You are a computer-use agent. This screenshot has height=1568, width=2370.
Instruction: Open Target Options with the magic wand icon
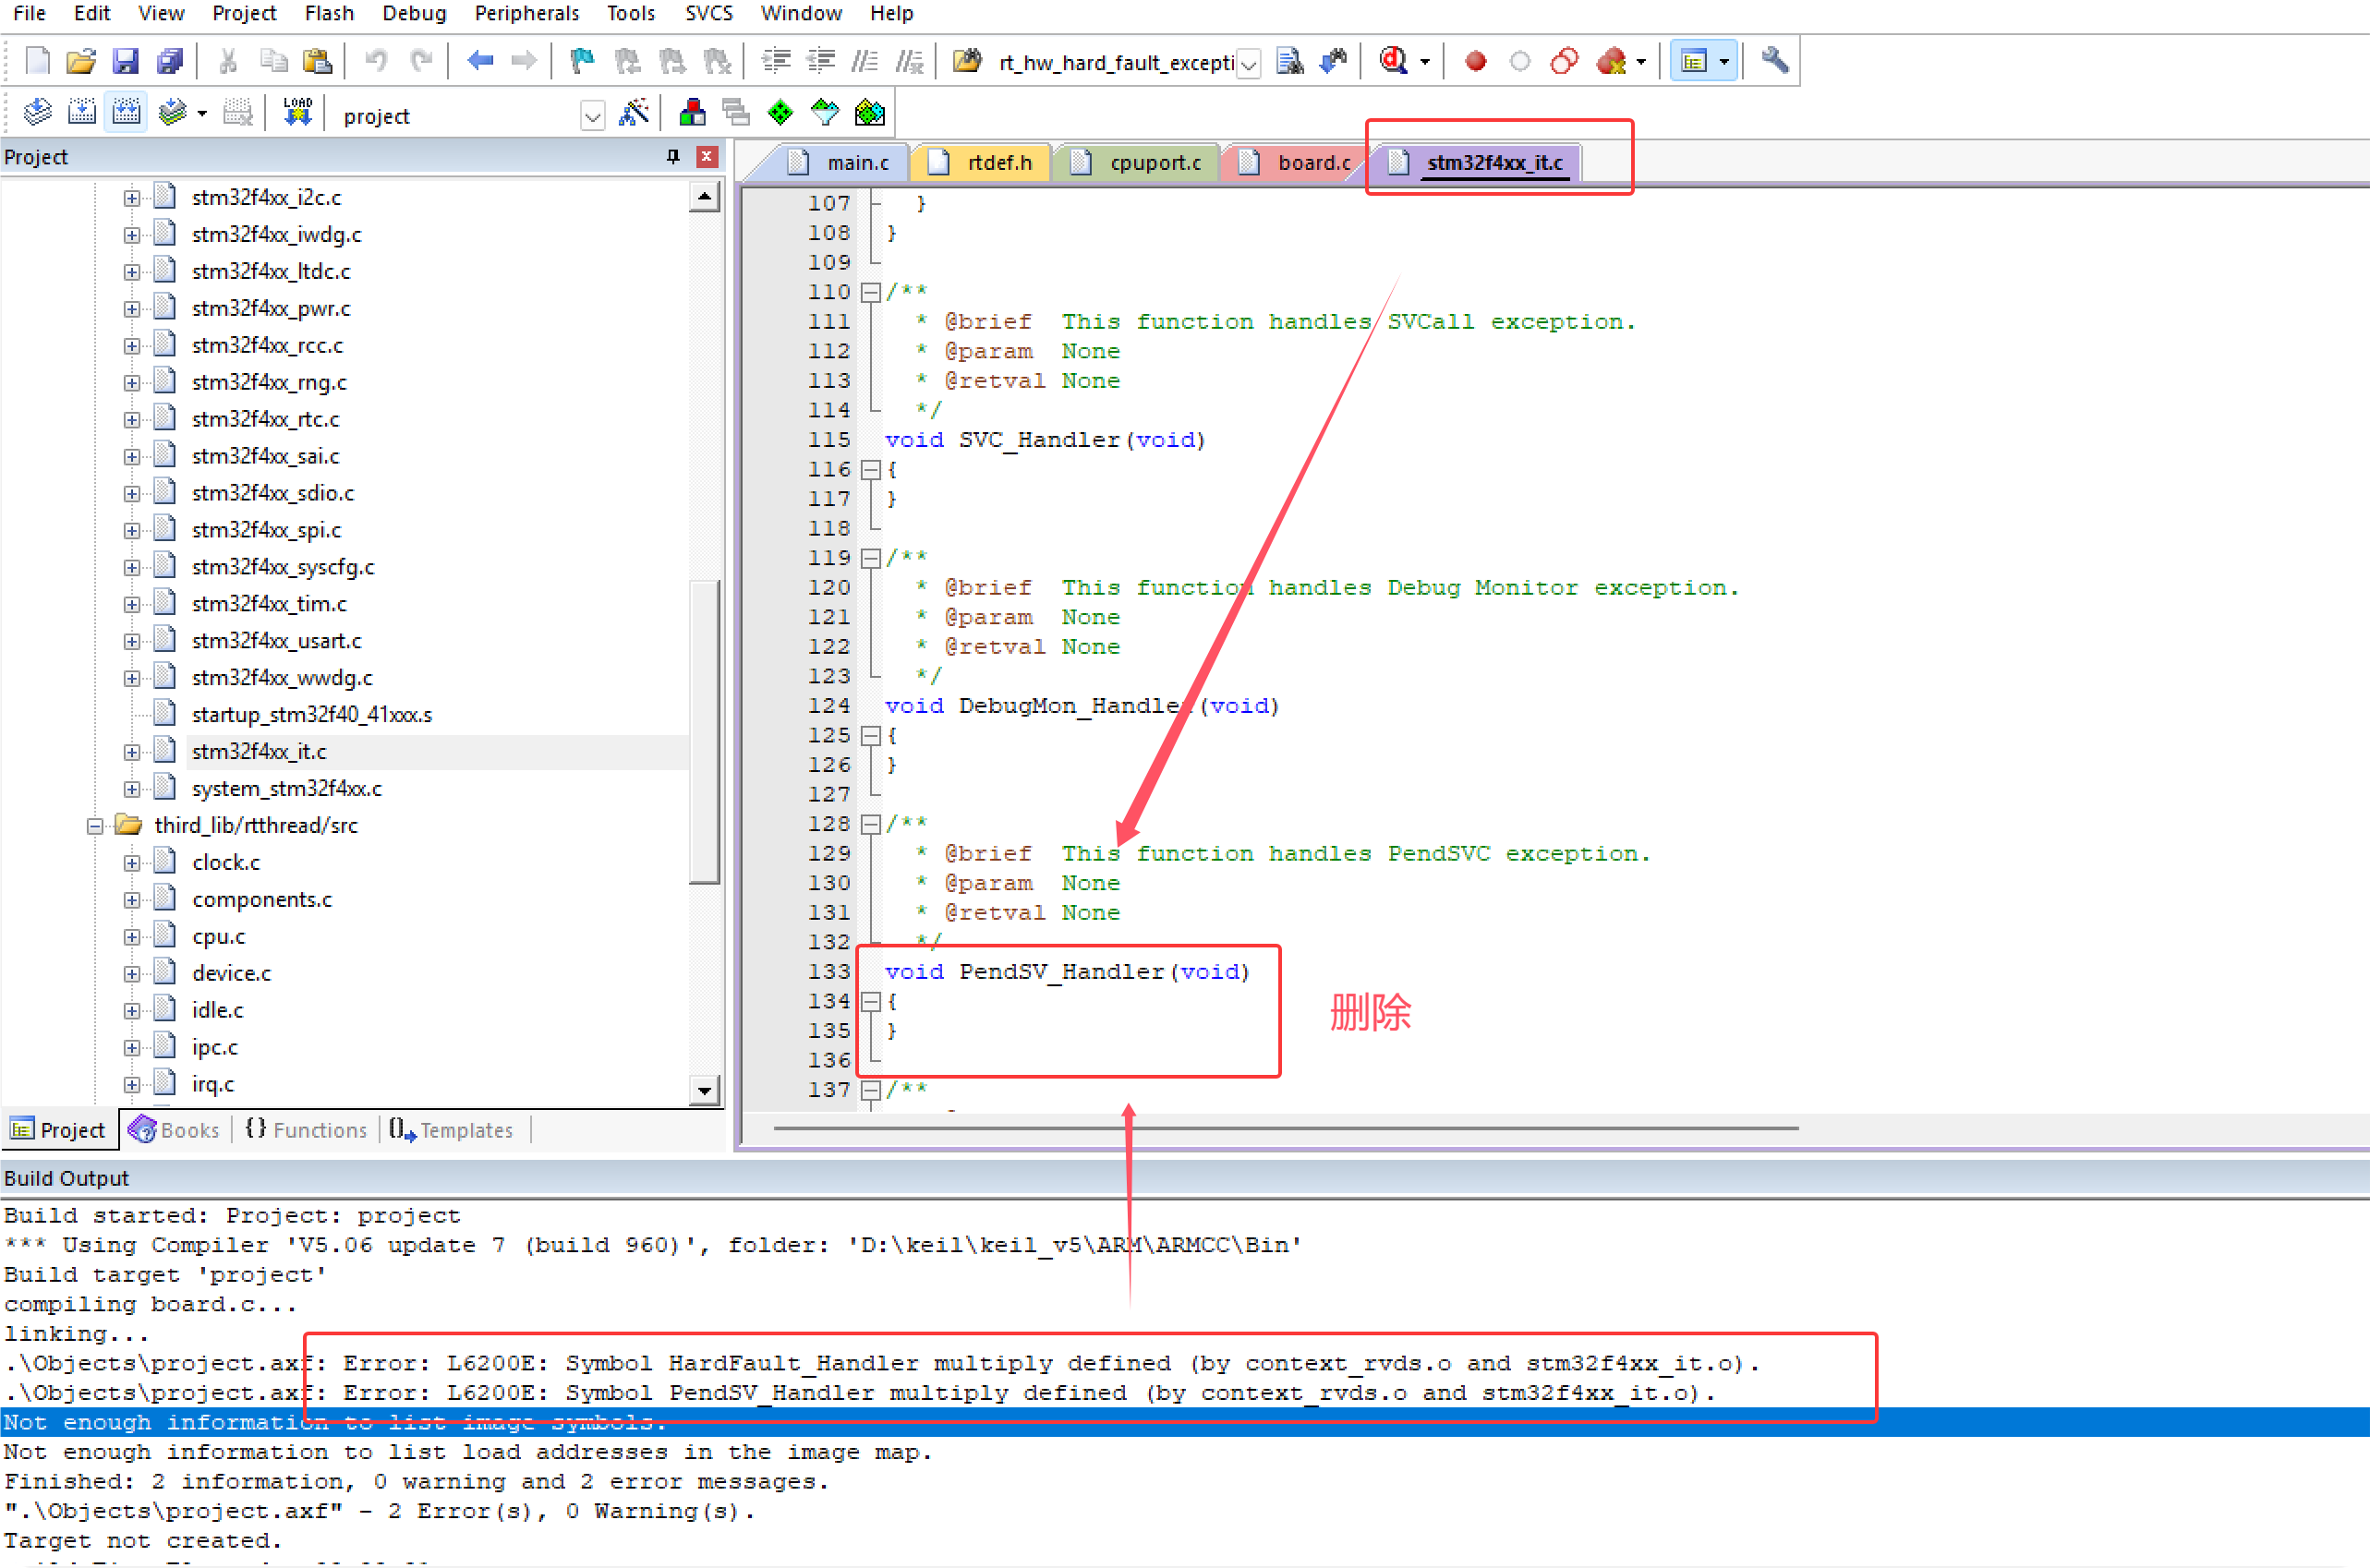[x=636, y=112]
